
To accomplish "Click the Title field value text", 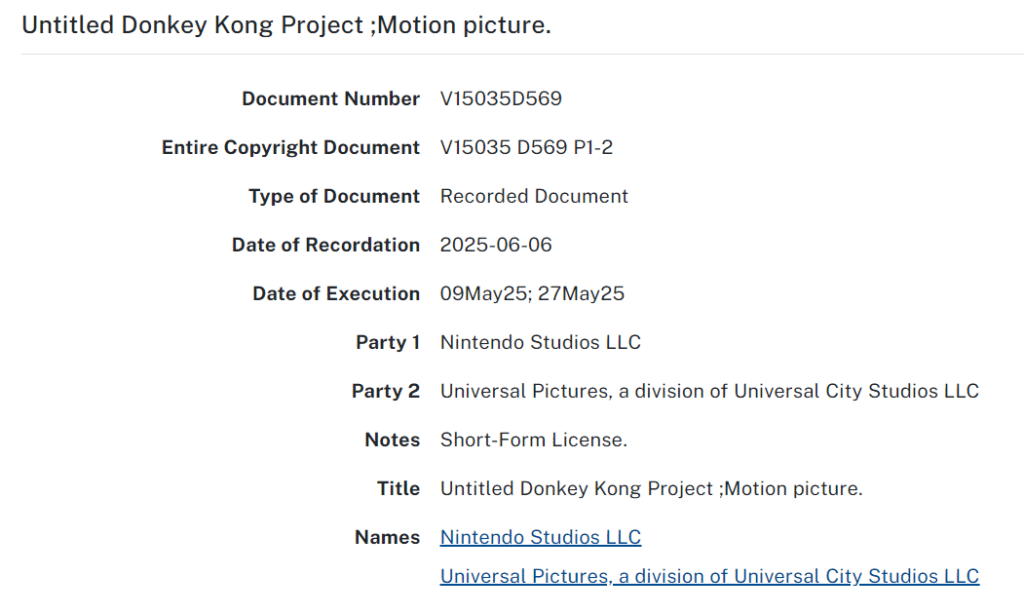I will (x=651, y=489).
